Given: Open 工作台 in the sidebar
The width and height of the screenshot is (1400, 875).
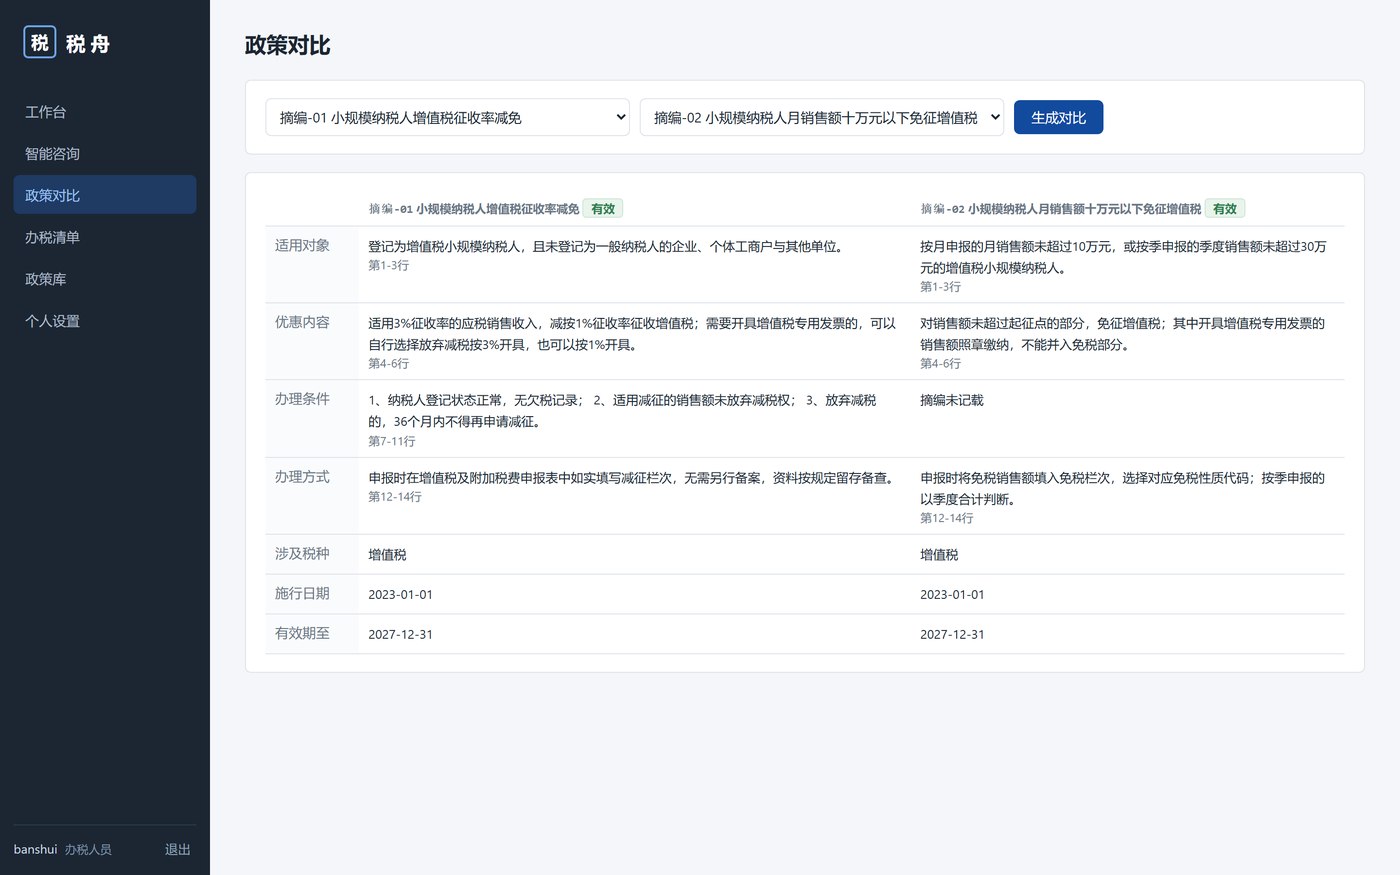Looking at the screenshot, I should tap(105, 112).
